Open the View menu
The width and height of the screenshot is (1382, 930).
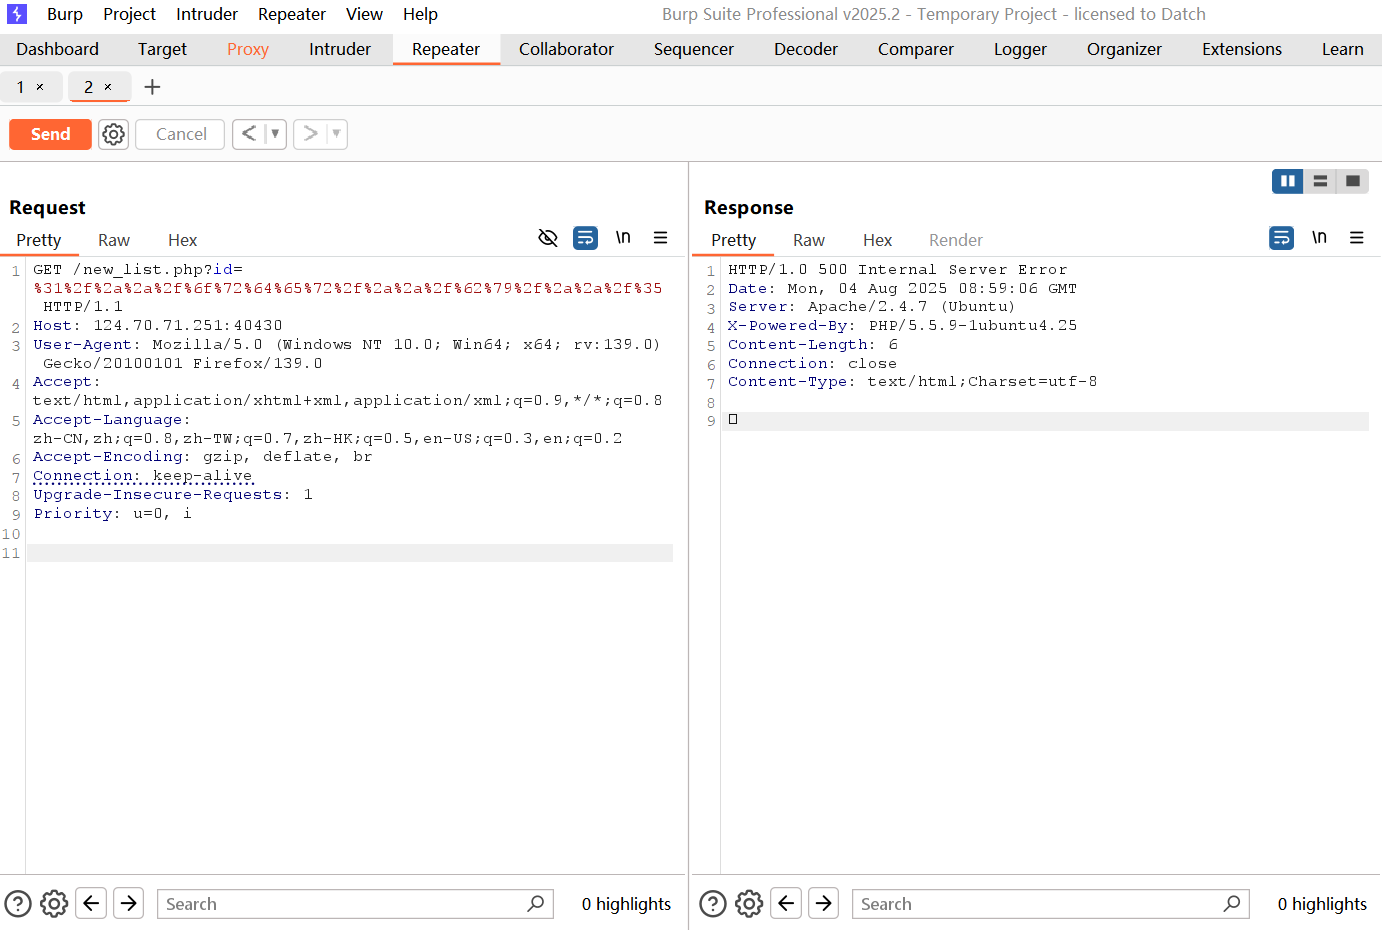pos(364,14)
